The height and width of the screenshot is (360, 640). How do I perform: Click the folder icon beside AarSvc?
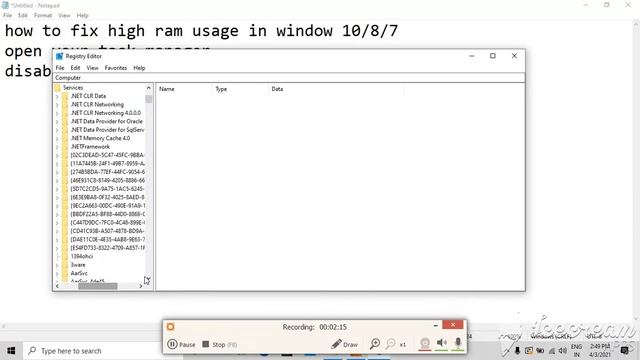click(65, 273)
